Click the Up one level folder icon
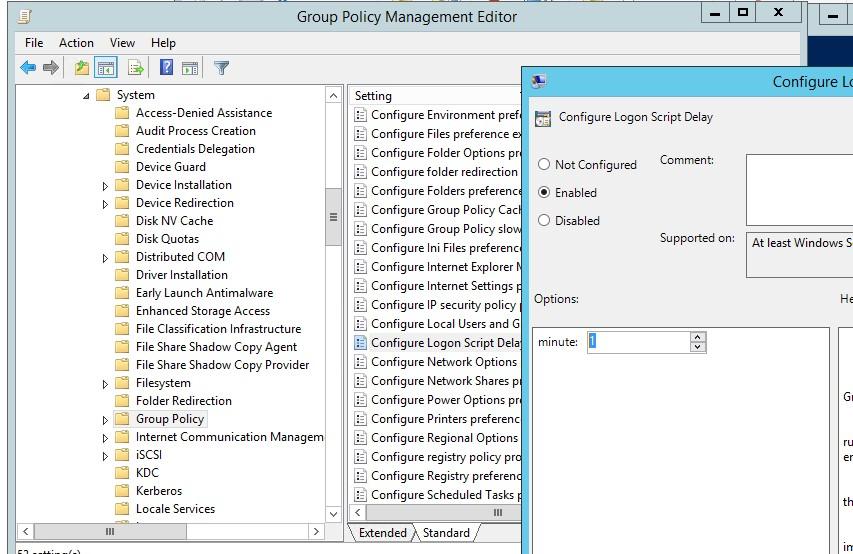The width and height of the screenshot is (853, 554). tap(82, 67)
